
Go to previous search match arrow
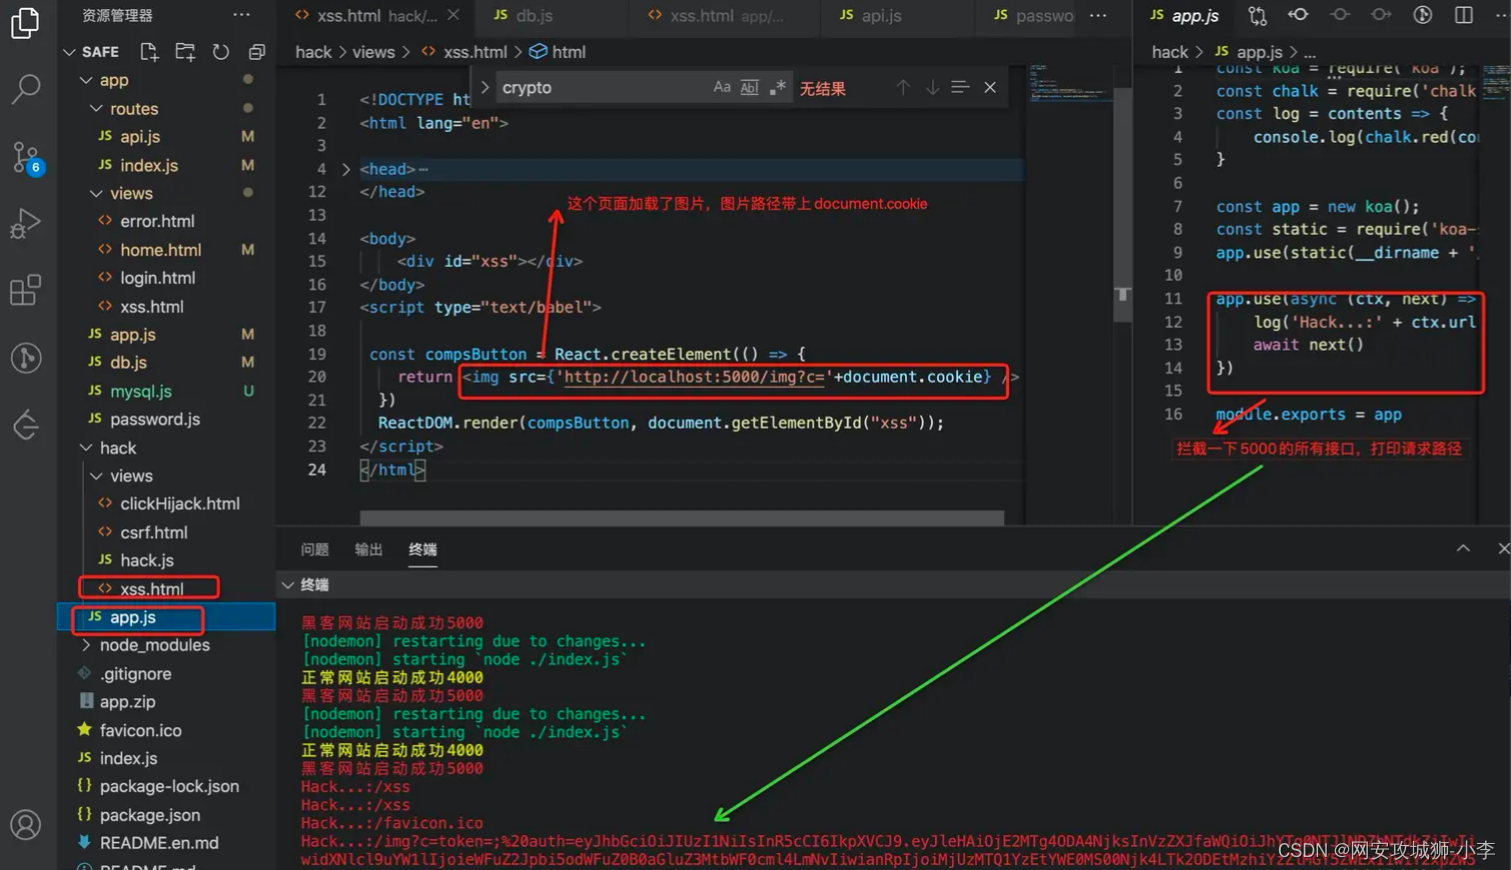coord(903,87)
